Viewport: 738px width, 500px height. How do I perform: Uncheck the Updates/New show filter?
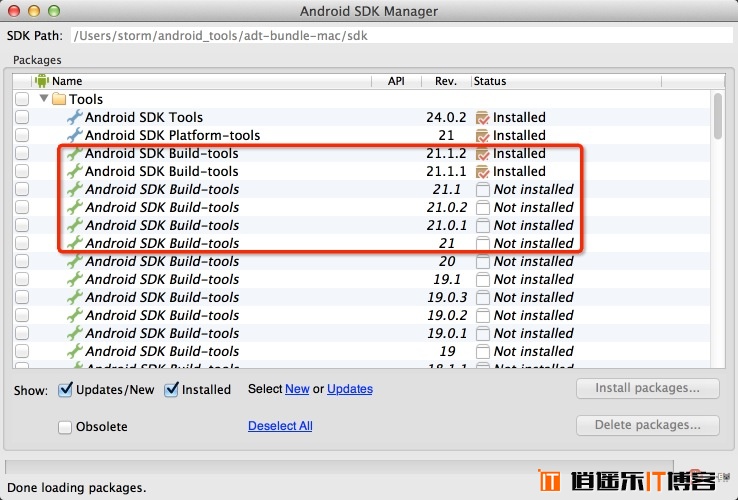65,389
